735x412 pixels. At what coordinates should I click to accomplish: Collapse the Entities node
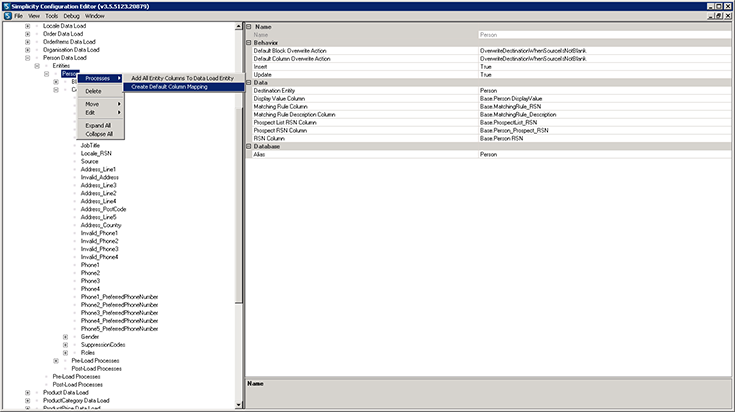(37, 66)
